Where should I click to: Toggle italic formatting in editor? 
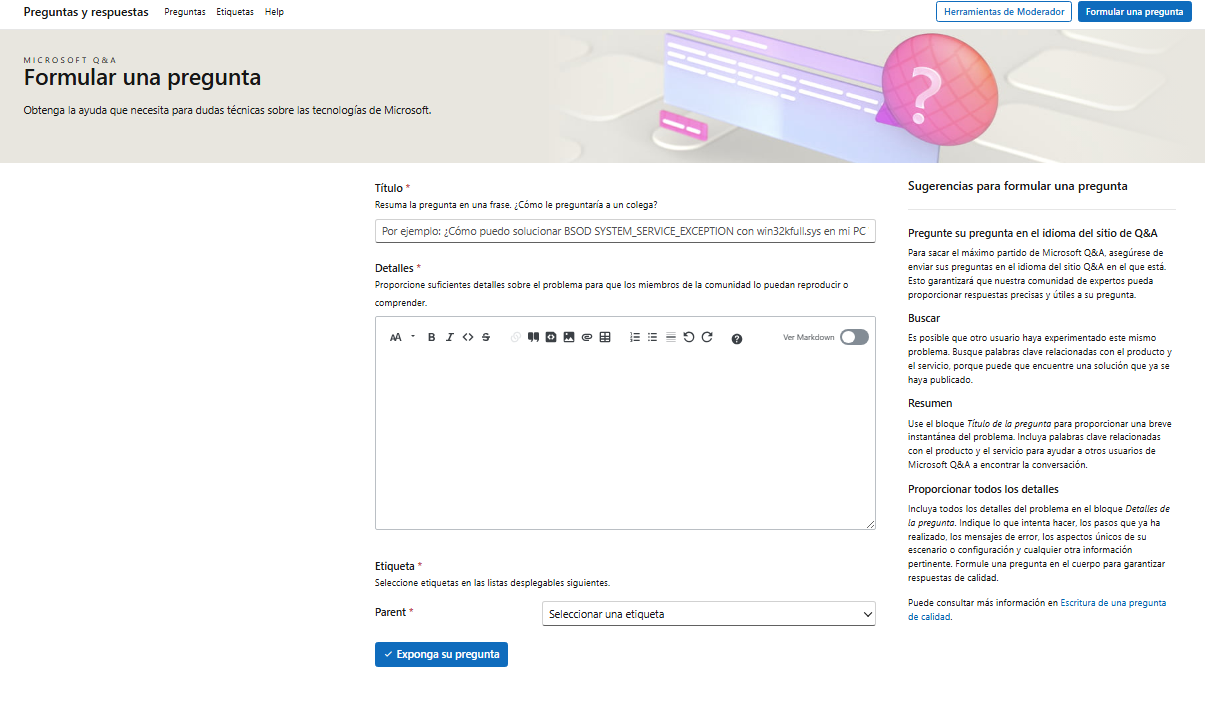tap(450, 338)
